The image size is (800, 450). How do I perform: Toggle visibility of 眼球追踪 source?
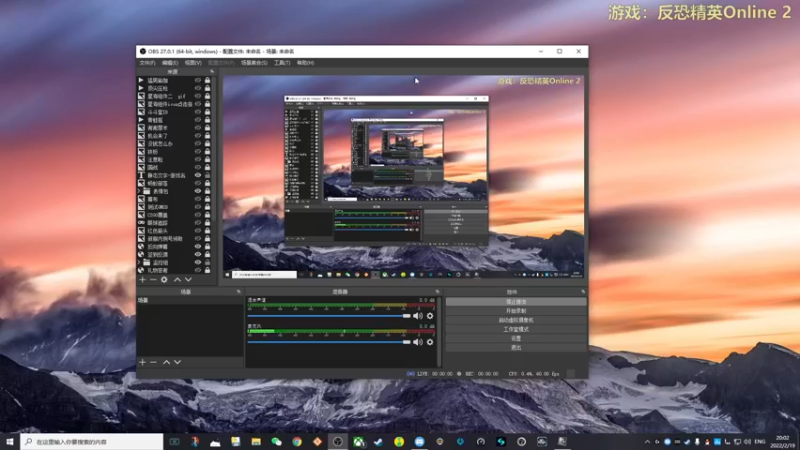coord(198,222)
